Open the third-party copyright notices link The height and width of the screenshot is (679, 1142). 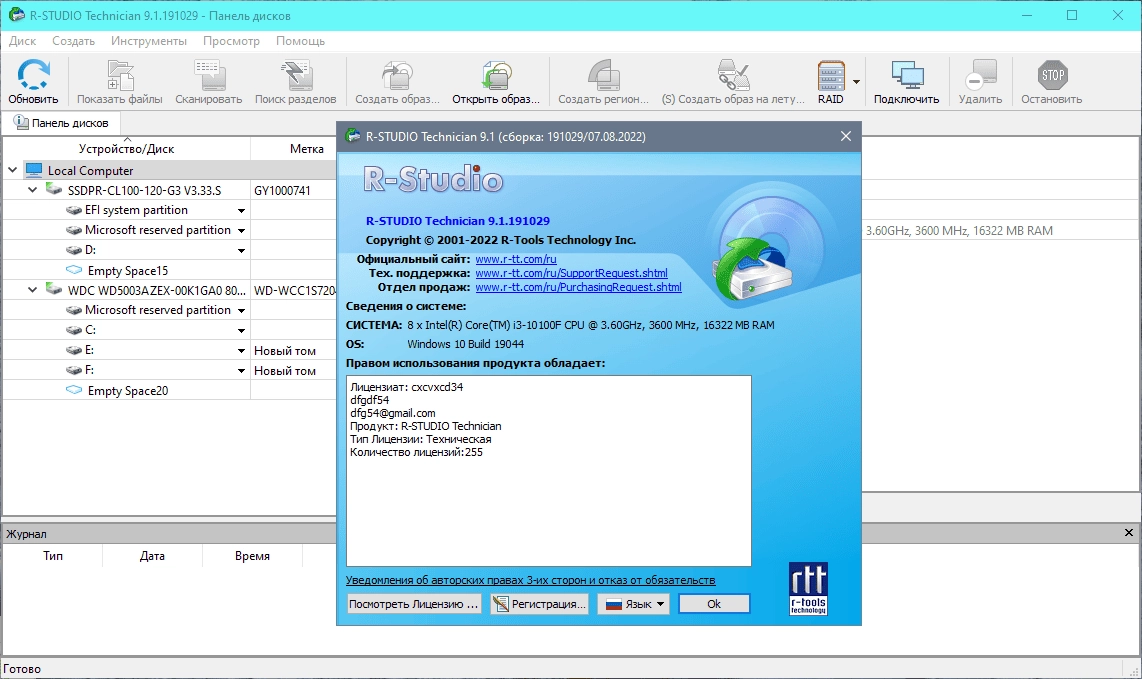tap(530, 581)
